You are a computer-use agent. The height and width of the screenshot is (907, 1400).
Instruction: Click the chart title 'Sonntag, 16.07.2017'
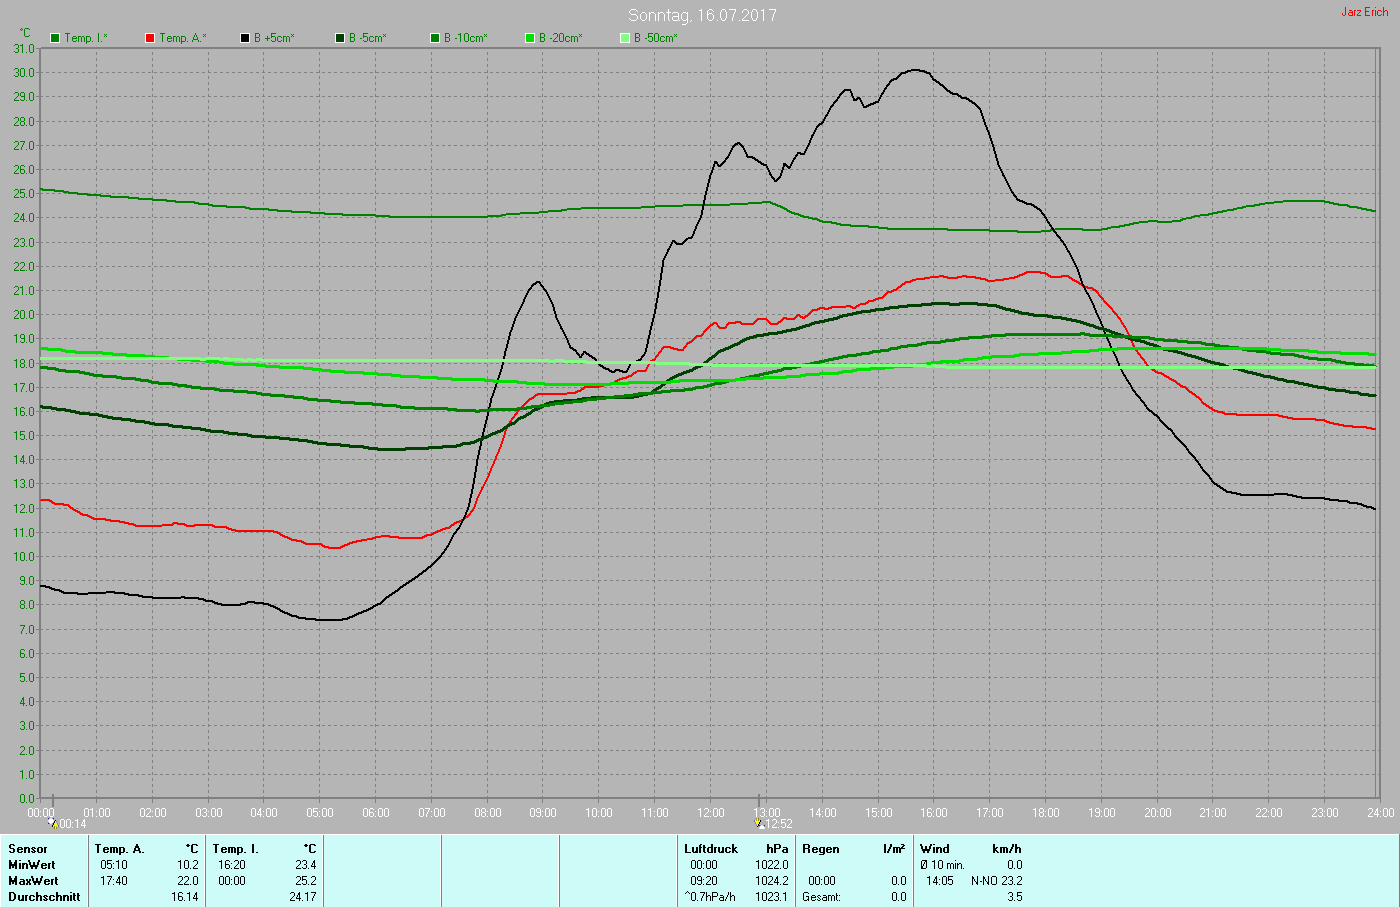point(702,15)
